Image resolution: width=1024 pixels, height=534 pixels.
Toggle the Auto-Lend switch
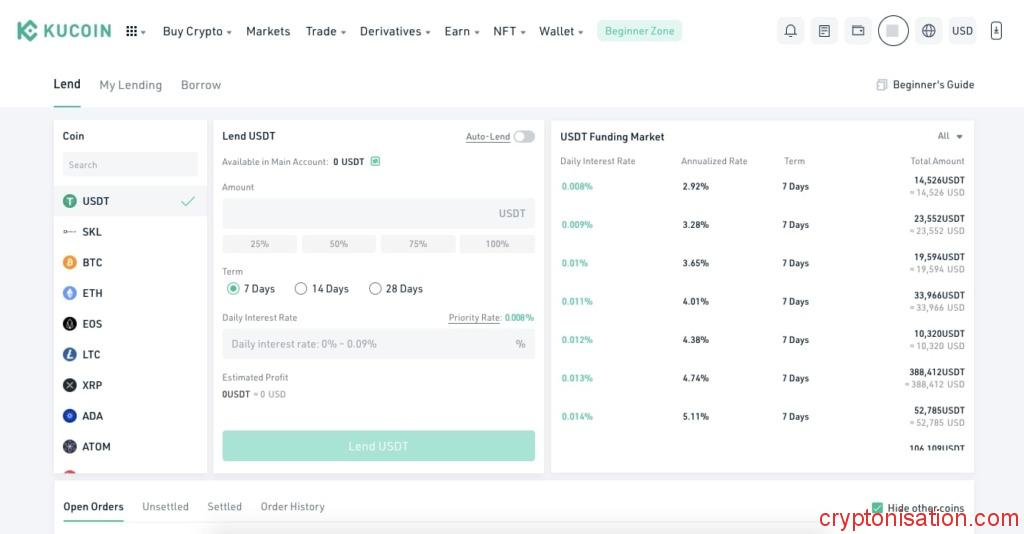(524, 137)
